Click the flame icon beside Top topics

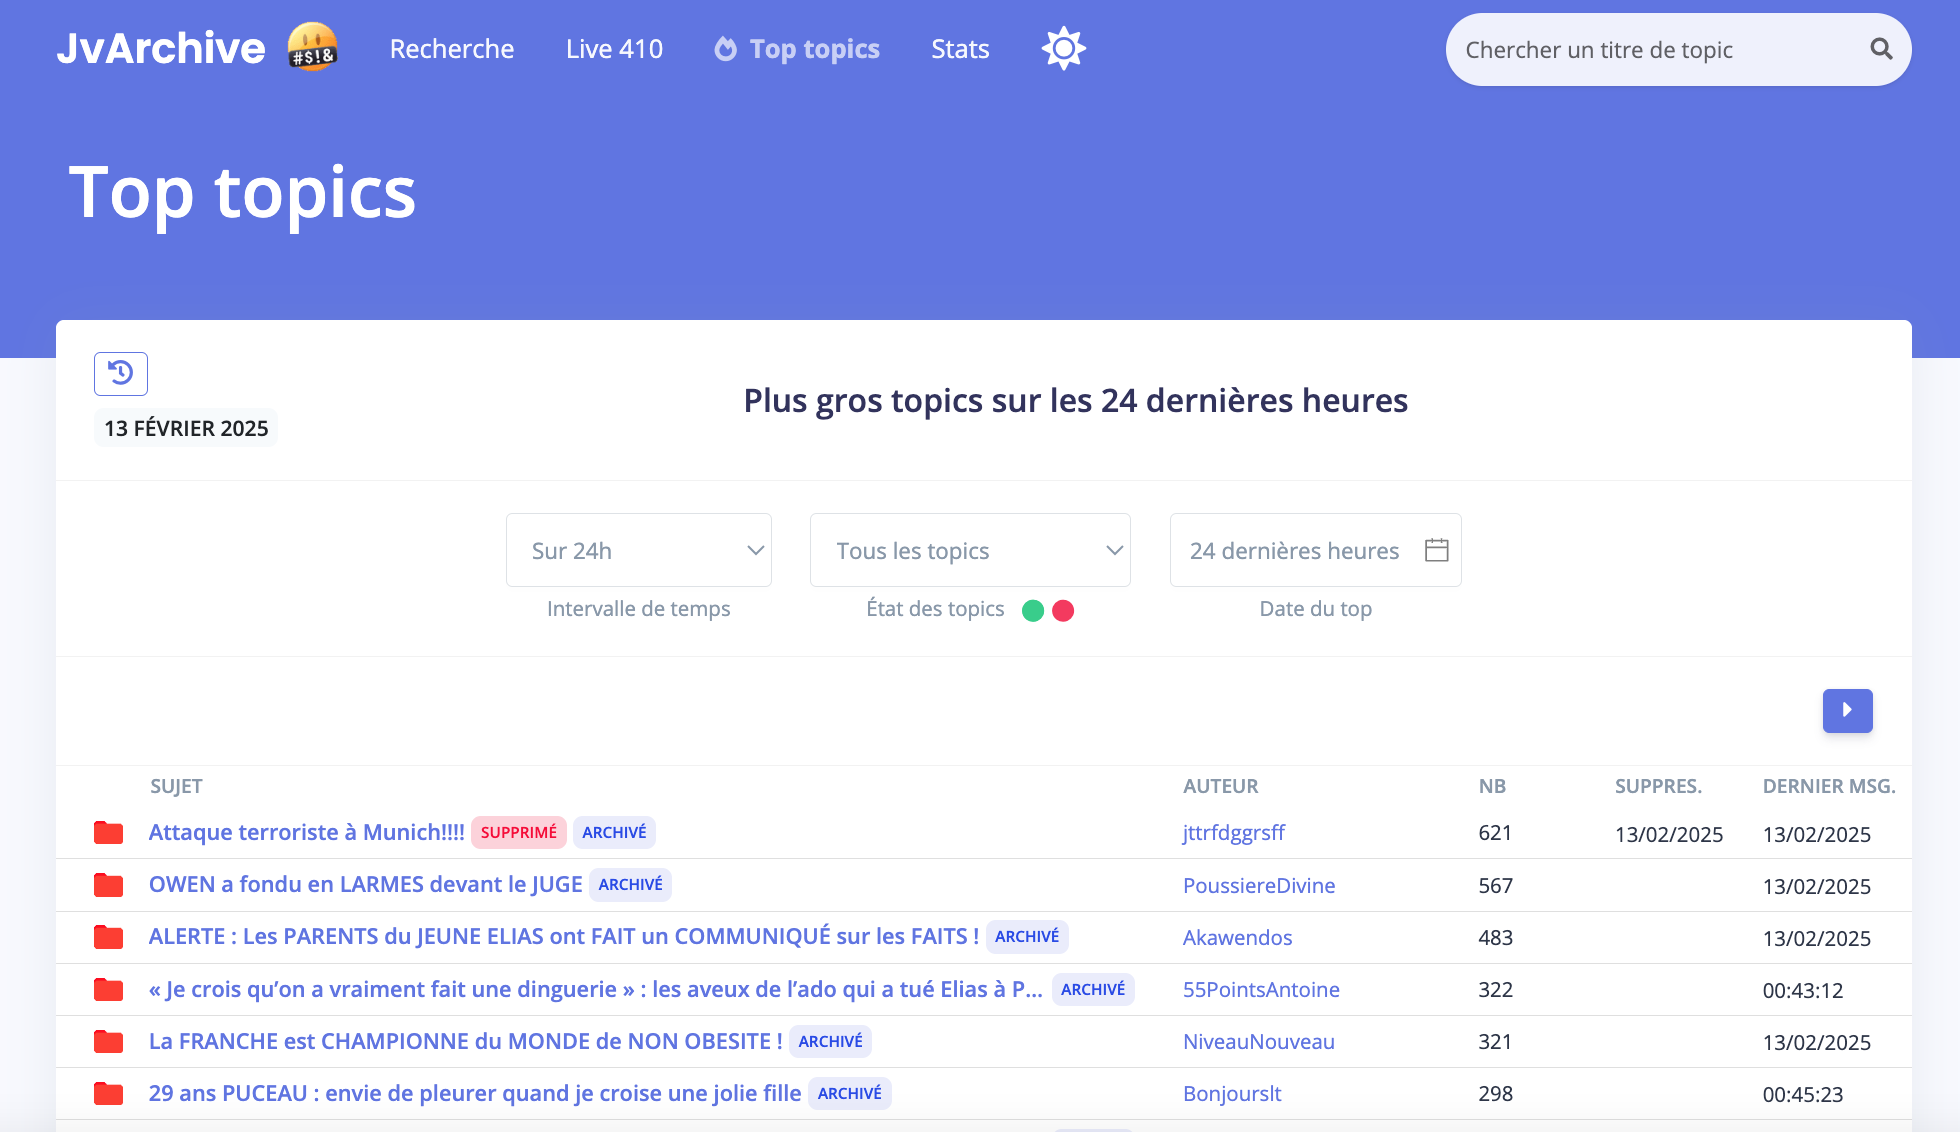(726, 48)
